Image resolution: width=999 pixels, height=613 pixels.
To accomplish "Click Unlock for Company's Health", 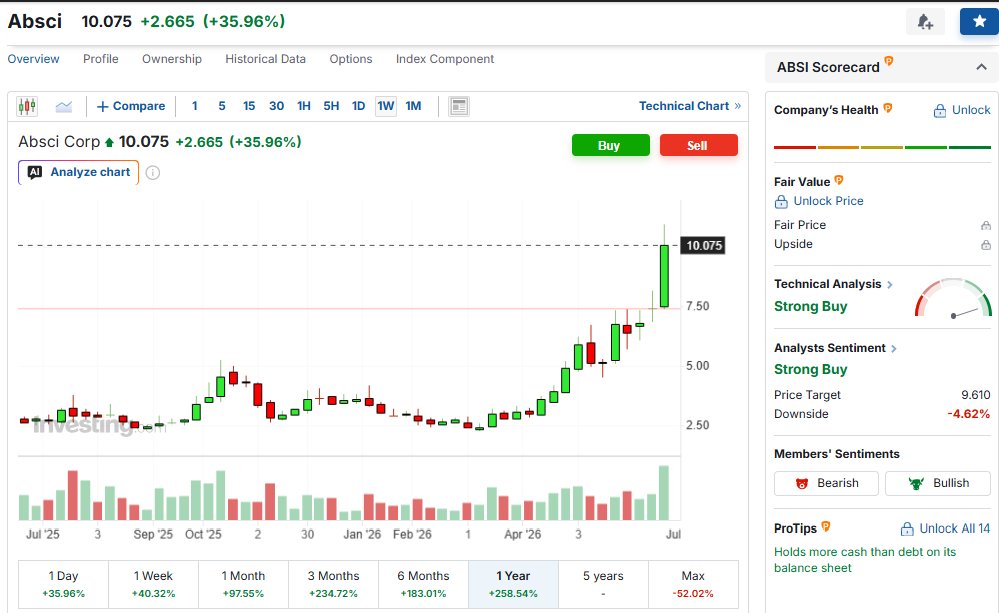I will point(962,110).
